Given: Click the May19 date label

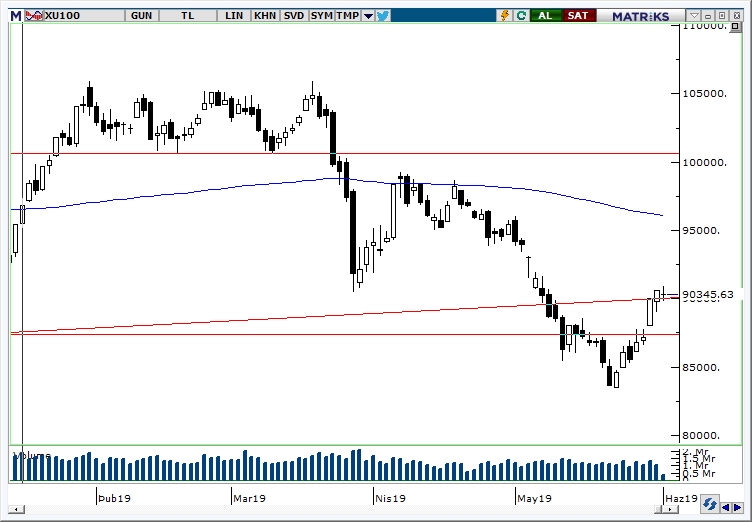Looking at the screenshot, I should click(534, 498).
